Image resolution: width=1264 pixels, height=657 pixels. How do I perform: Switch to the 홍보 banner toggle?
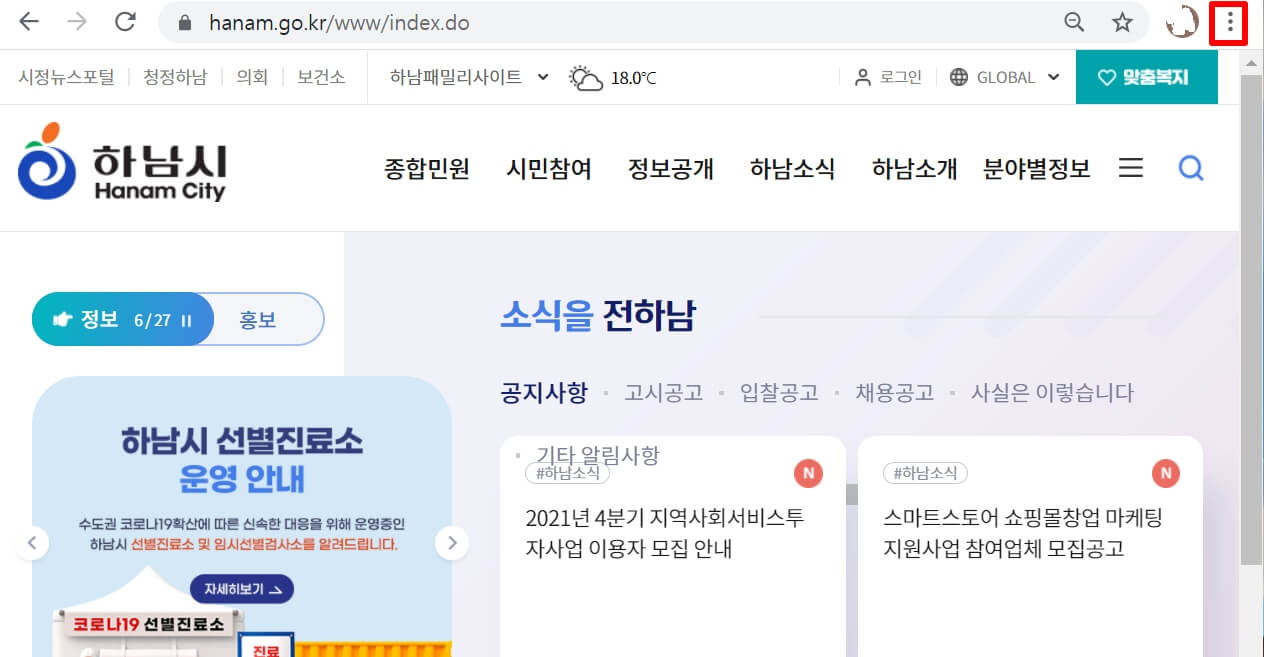tap(258, 320)
